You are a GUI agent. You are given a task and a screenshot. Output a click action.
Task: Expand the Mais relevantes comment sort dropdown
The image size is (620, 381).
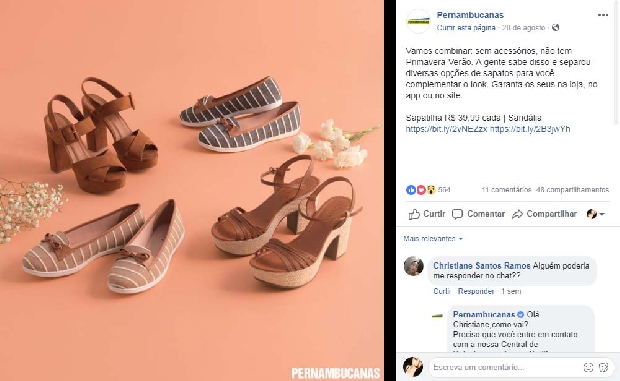(433, 239)
